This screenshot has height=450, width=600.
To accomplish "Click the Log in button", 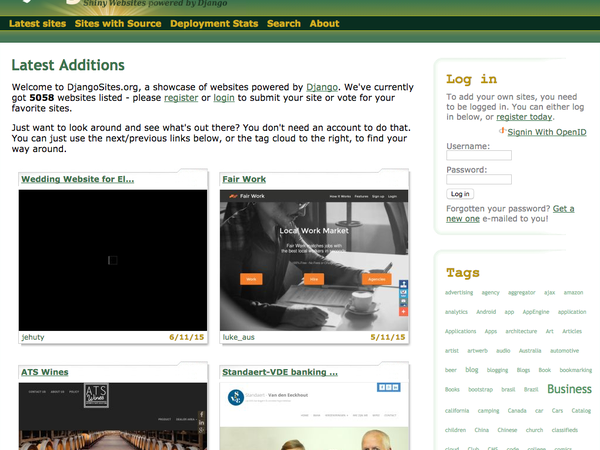I will [460, 194].
